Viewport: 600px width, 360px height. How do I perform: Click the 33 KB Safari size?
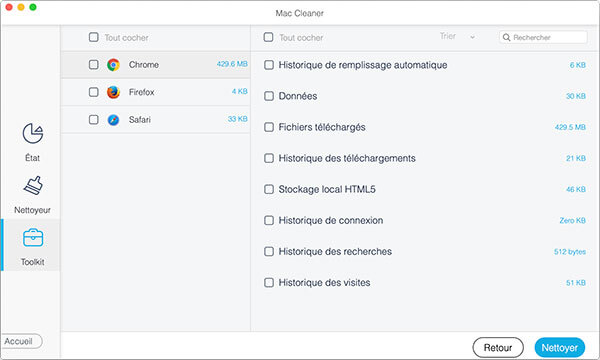coord(237,119)
